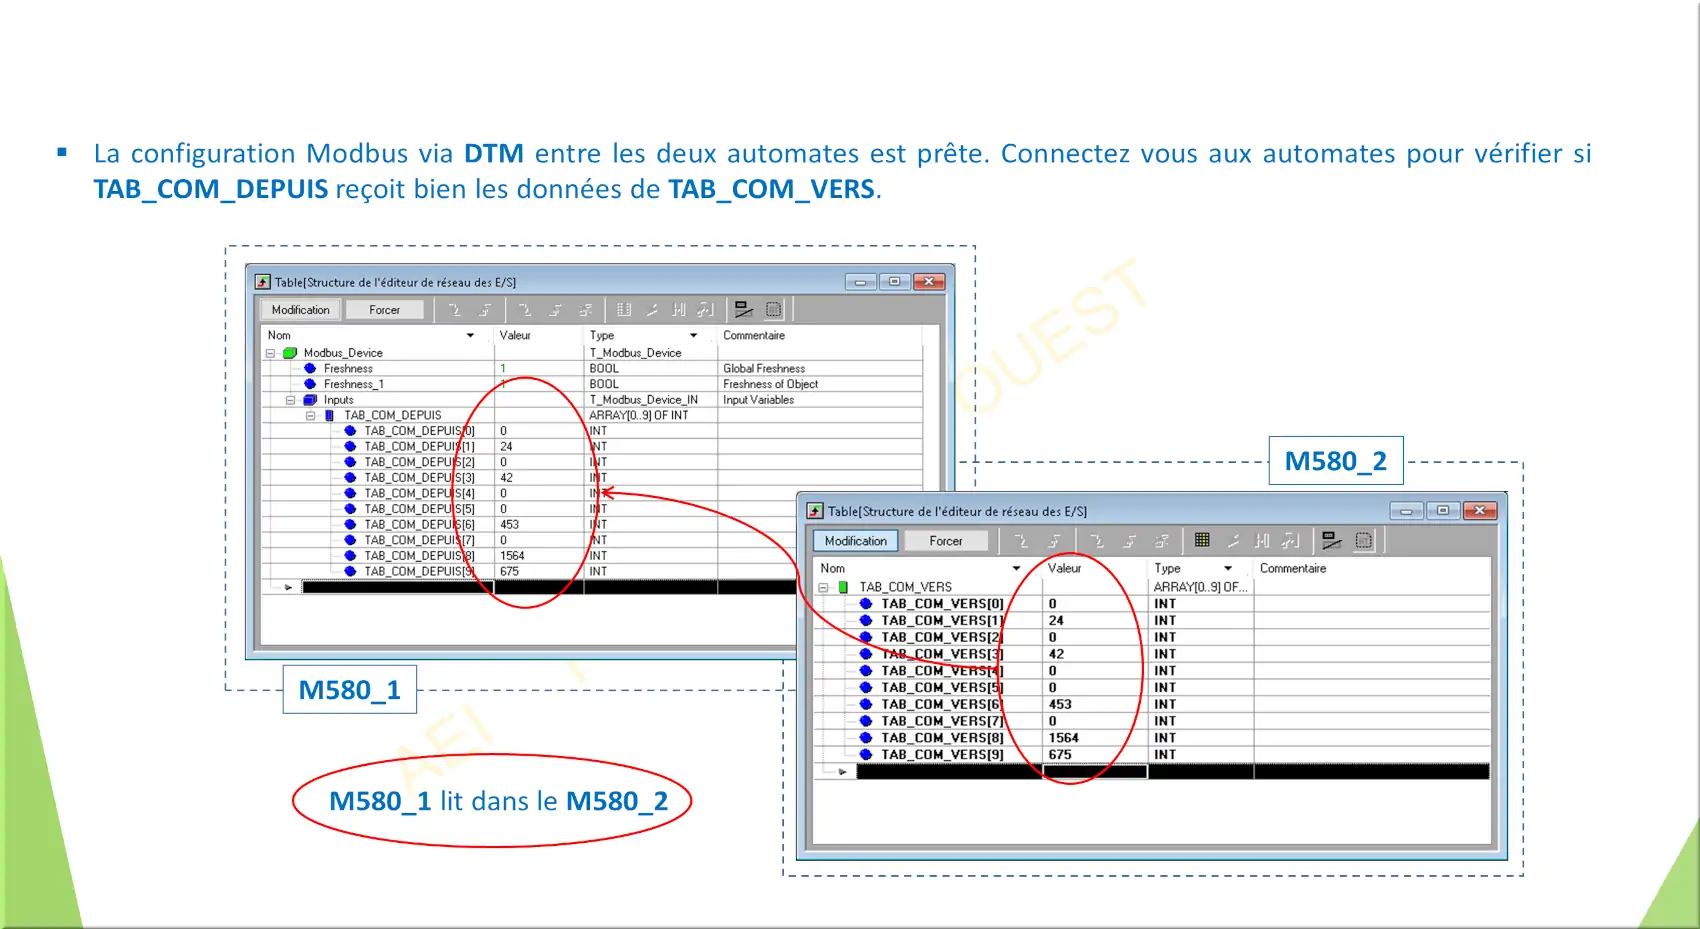
Task: Click the table app icon in M580_2 title bar
Action: 815,511
